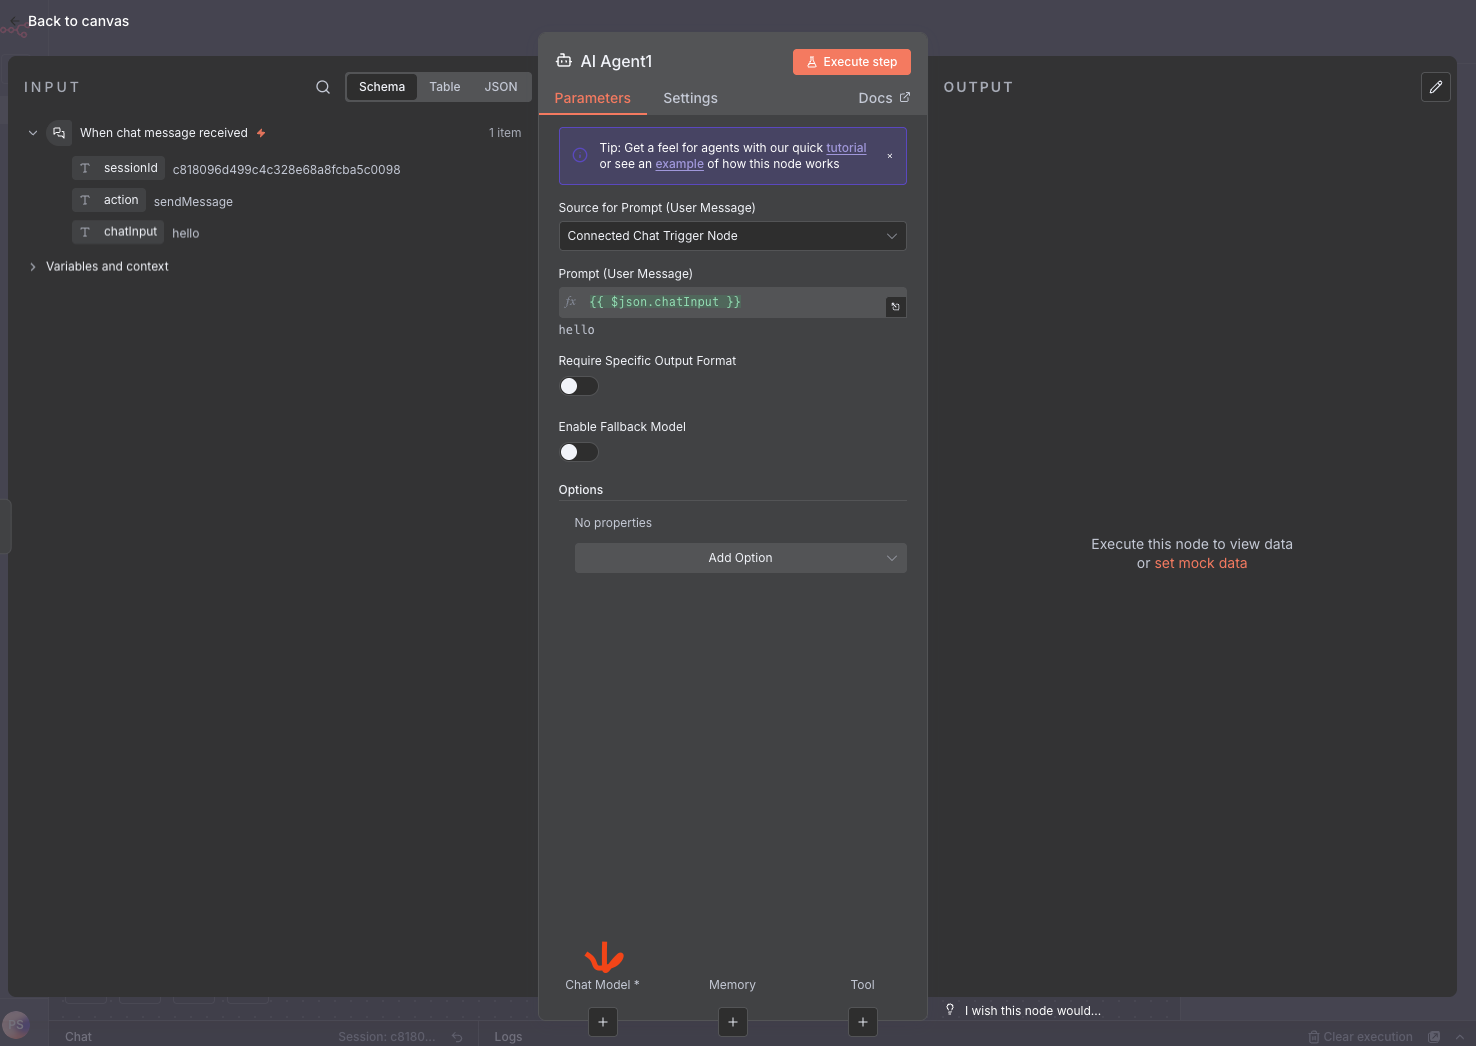Screen dimensions: 1476x1046
Task: Switch input view to Table
Action: (445, 87)
